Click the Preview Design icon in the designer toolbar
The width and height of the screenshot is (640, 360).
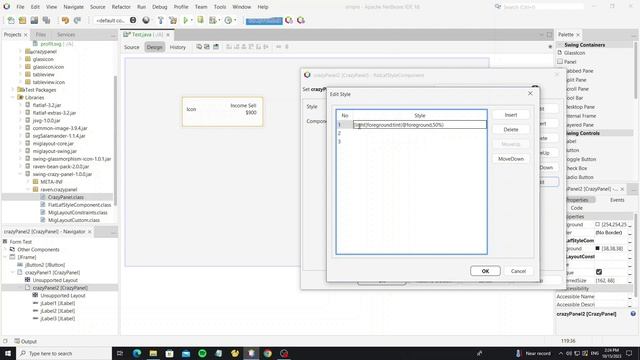pyautogui.click(x=216, y=47)
